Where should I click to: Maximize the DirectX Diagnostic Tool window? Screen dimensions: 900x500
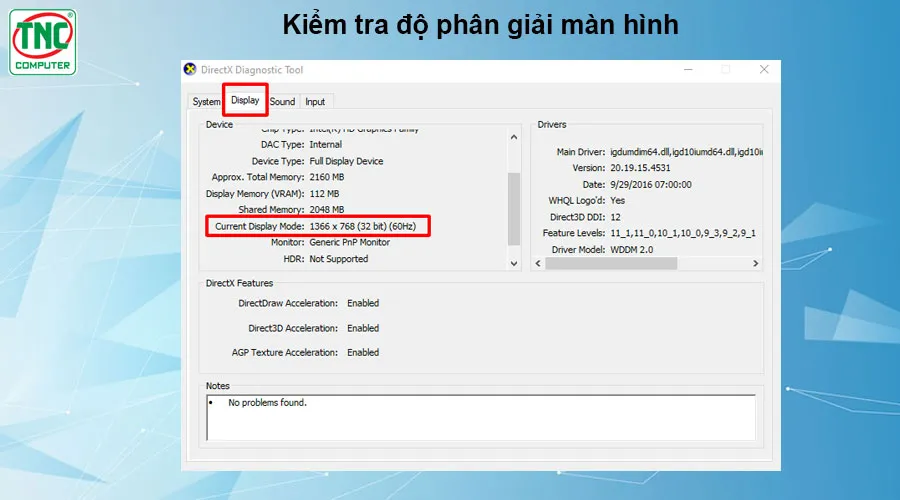point(726,69)
